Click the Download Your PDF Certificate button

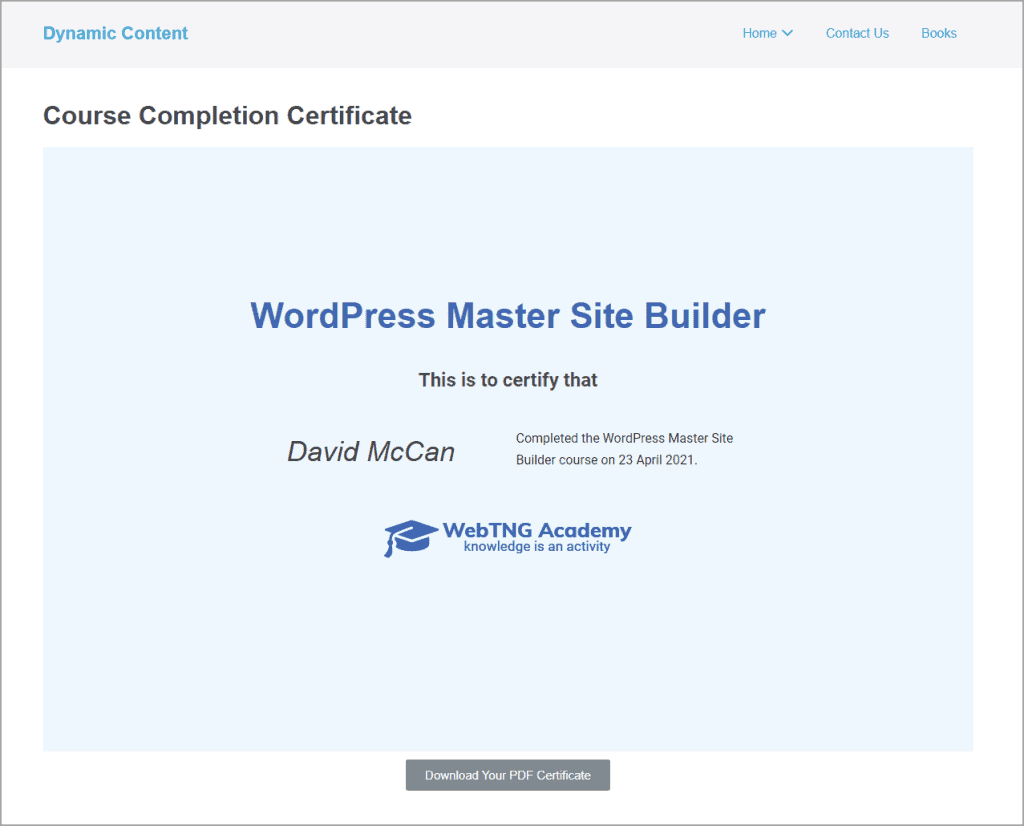point(508,774)
